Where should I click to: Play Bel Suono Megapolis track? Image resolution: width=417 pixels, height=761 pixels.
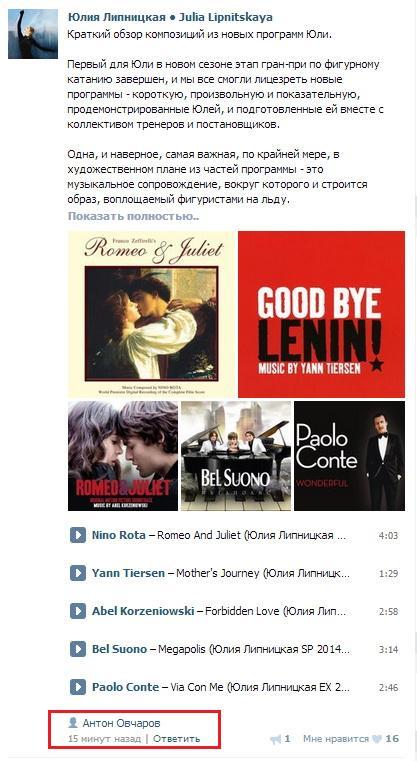(x=78, y=649)
